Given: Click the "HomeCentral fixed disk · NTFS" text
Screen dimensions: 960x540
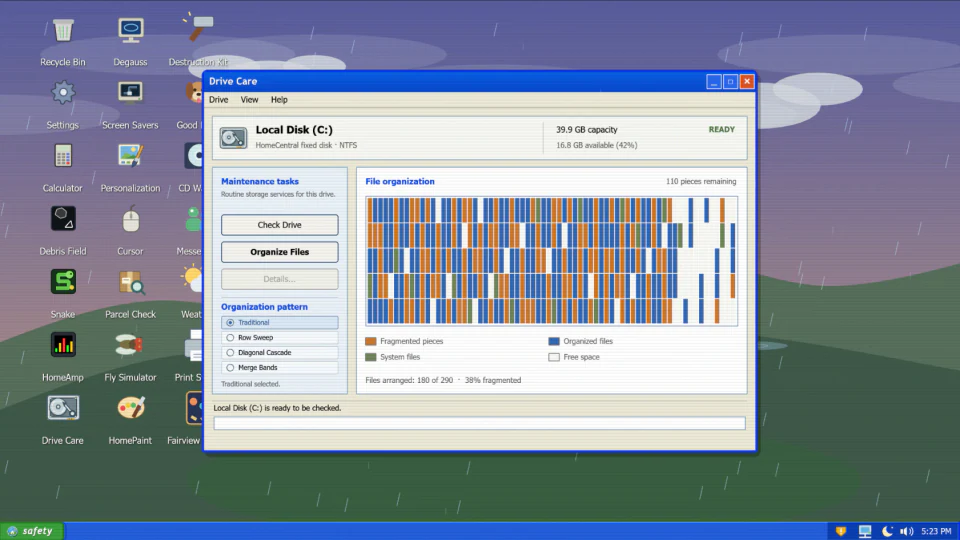Looking at the screenshot, I should [x=306, y=145].
